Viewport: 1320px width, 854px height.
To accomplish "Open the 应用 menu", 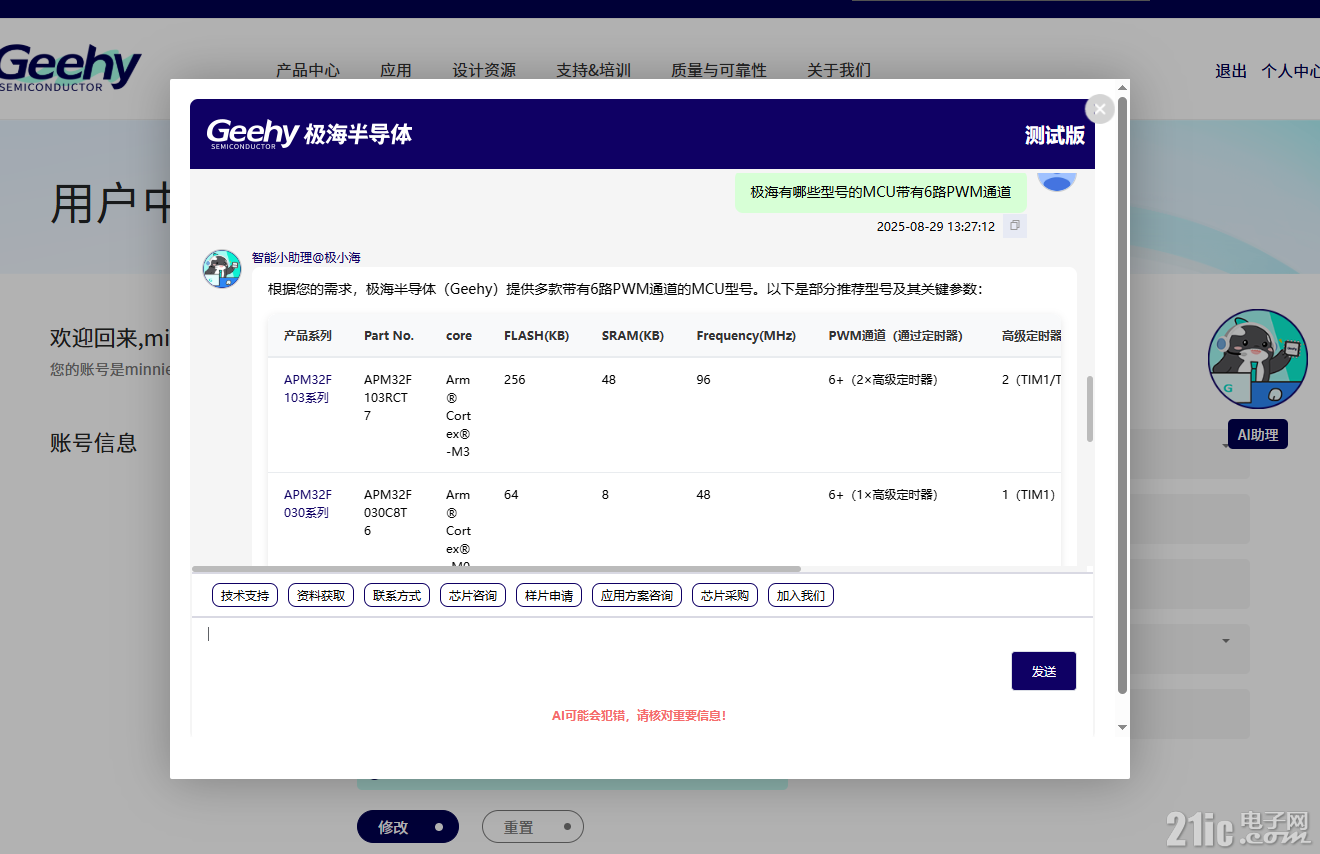I will (396, 71).
